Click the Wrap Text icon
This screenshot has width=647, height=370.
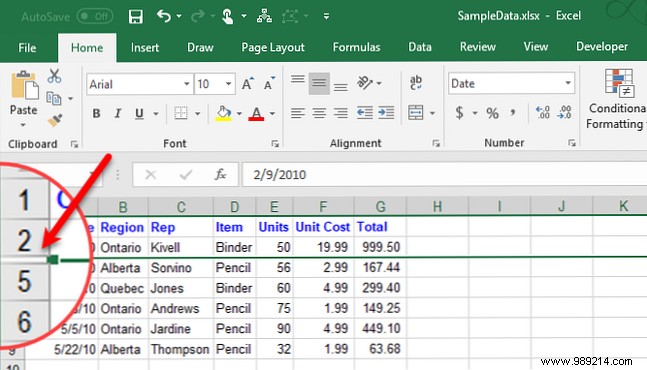pyautogui.click(x=416, y=83)
